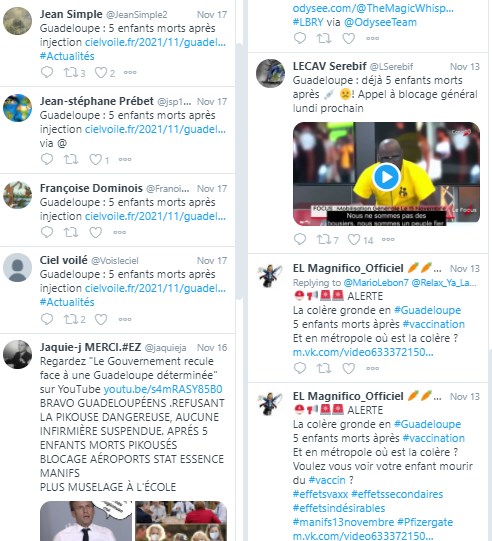Retweet Jean Simple's Guadeloupe tweet
This screenshot has width=492, height=541.
pyautogui.click(x=71, y=72)
